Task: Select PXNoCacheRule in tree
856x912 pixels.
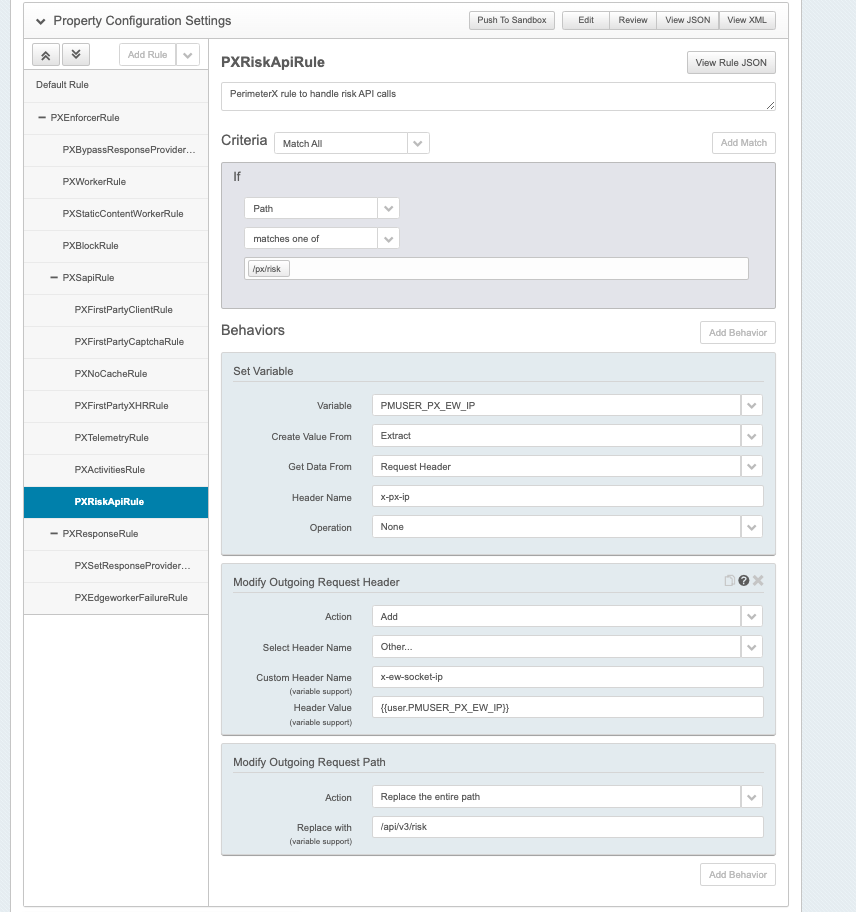Action: pos(116,373)
